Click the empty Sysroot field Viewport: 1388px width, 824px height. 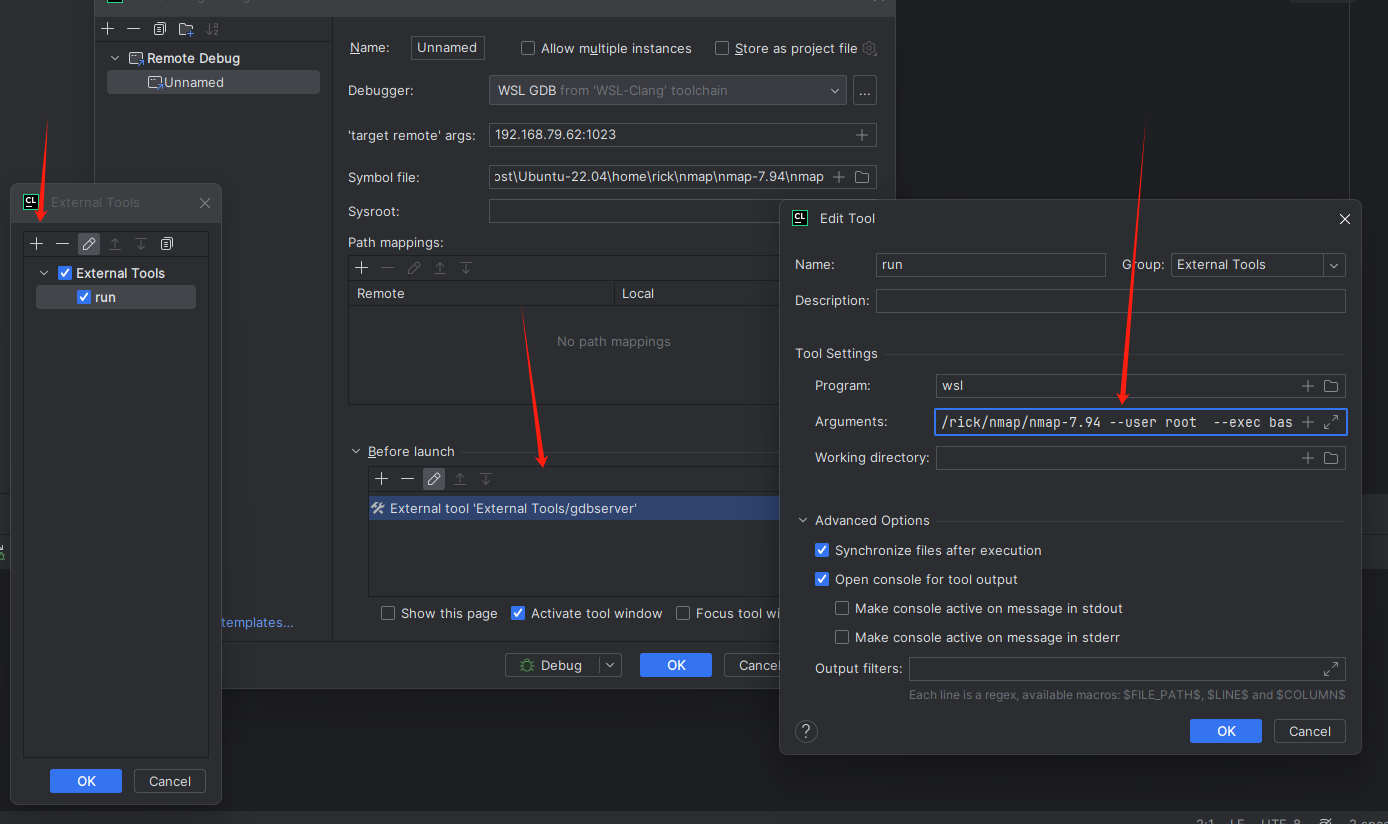[633, 211]
